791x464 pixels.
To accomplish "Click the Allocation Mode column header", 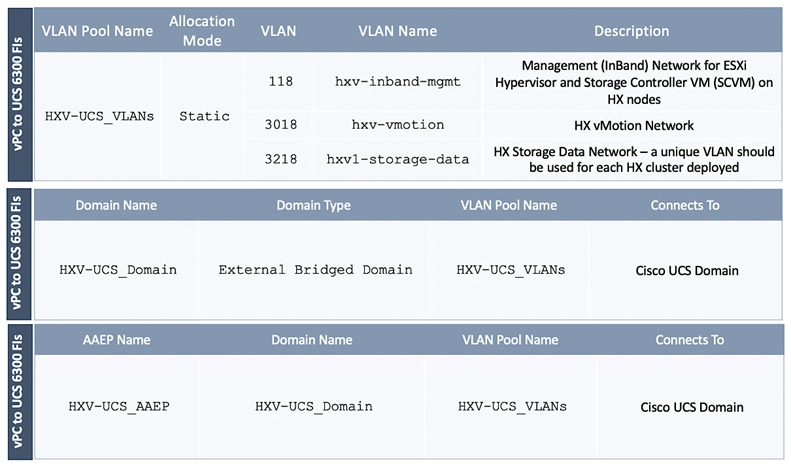I will (202, 30).
